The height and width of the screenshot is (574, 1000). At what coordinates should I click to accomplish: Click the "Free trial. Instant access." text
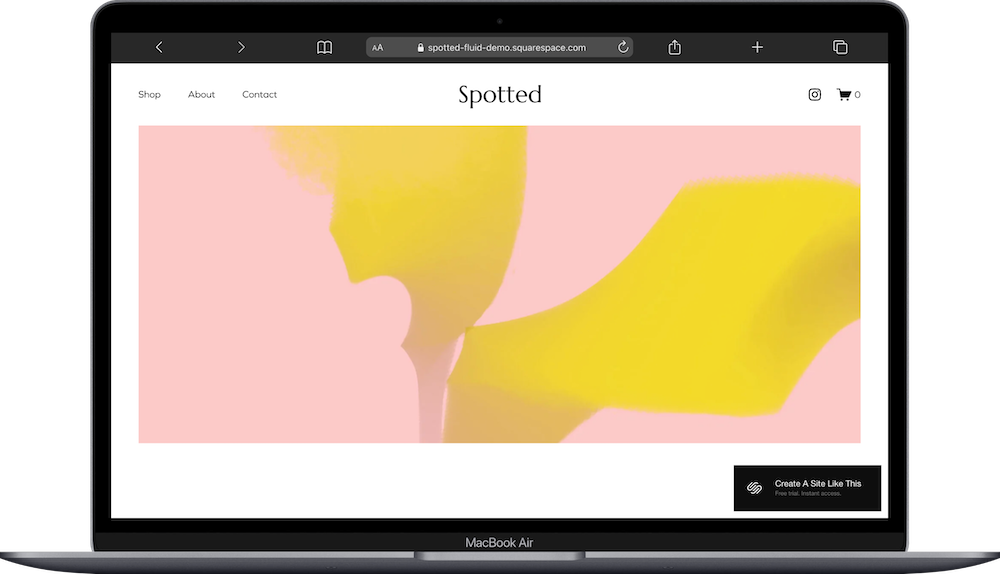coord(808,494)
